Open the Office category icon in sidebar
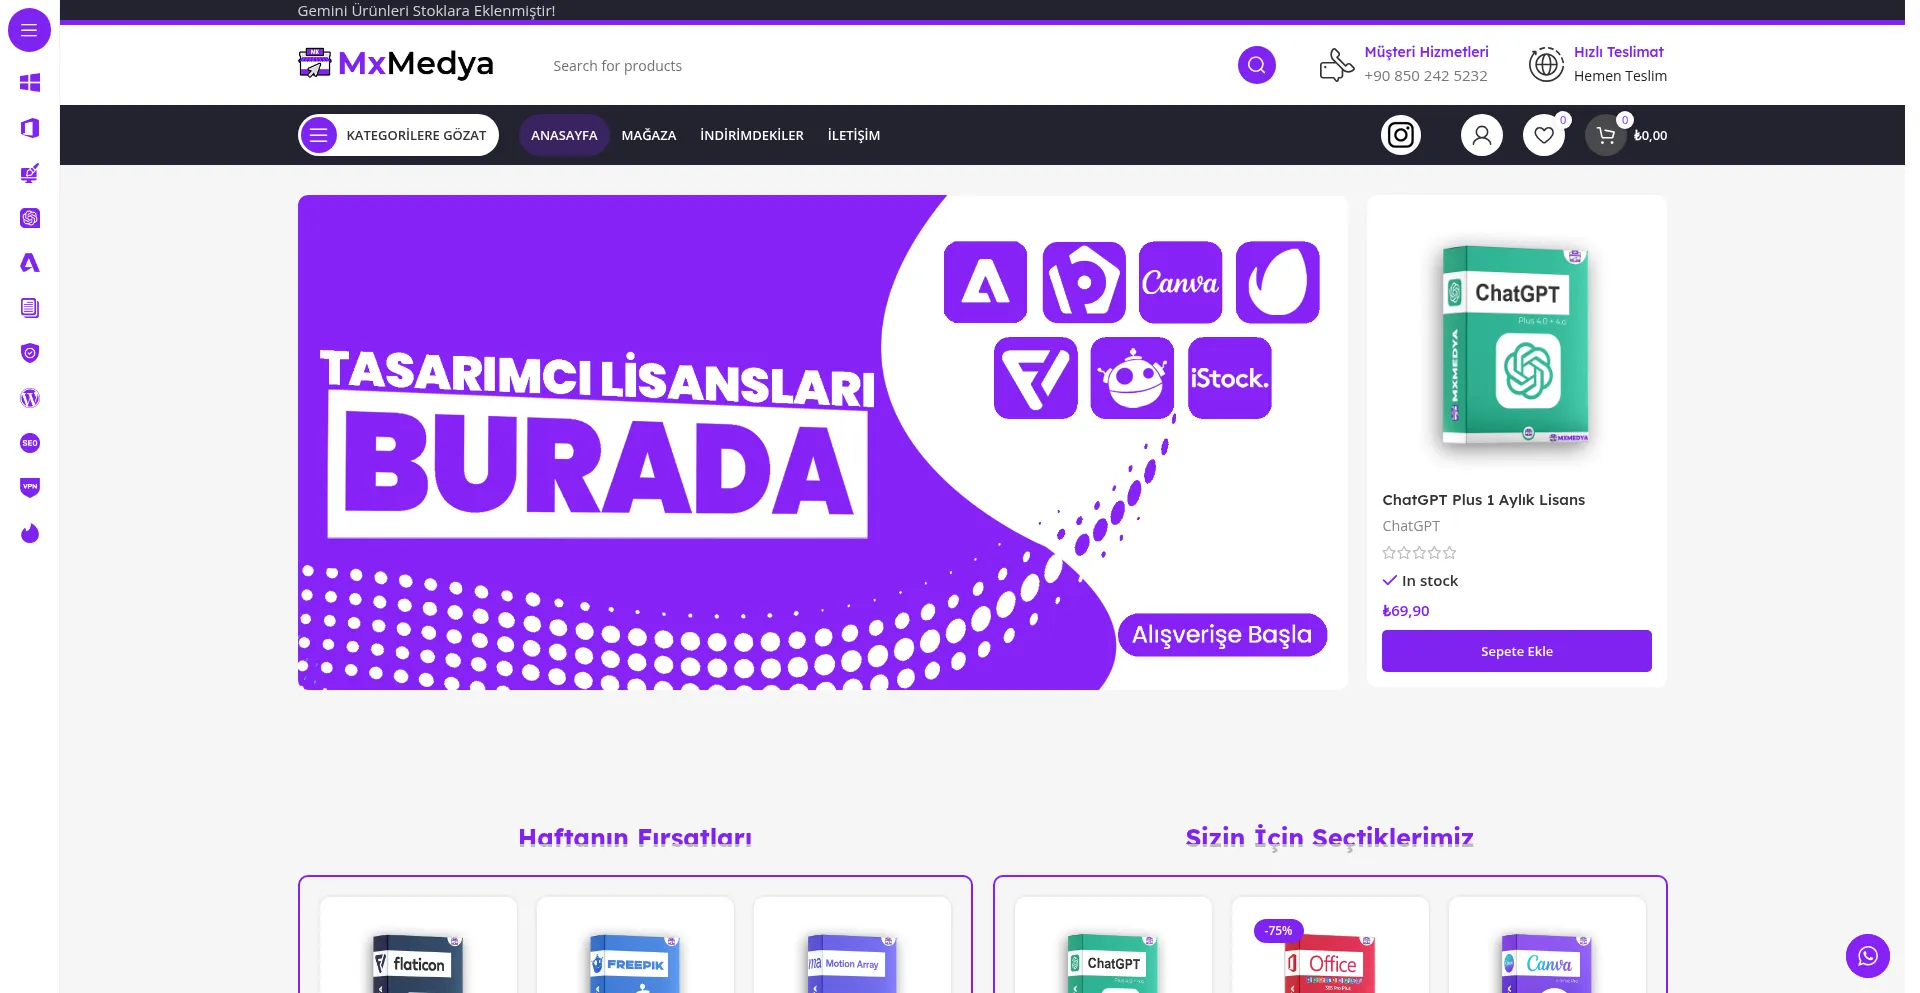This screenshot has width=1920, height=993. (x=30, y=128)
